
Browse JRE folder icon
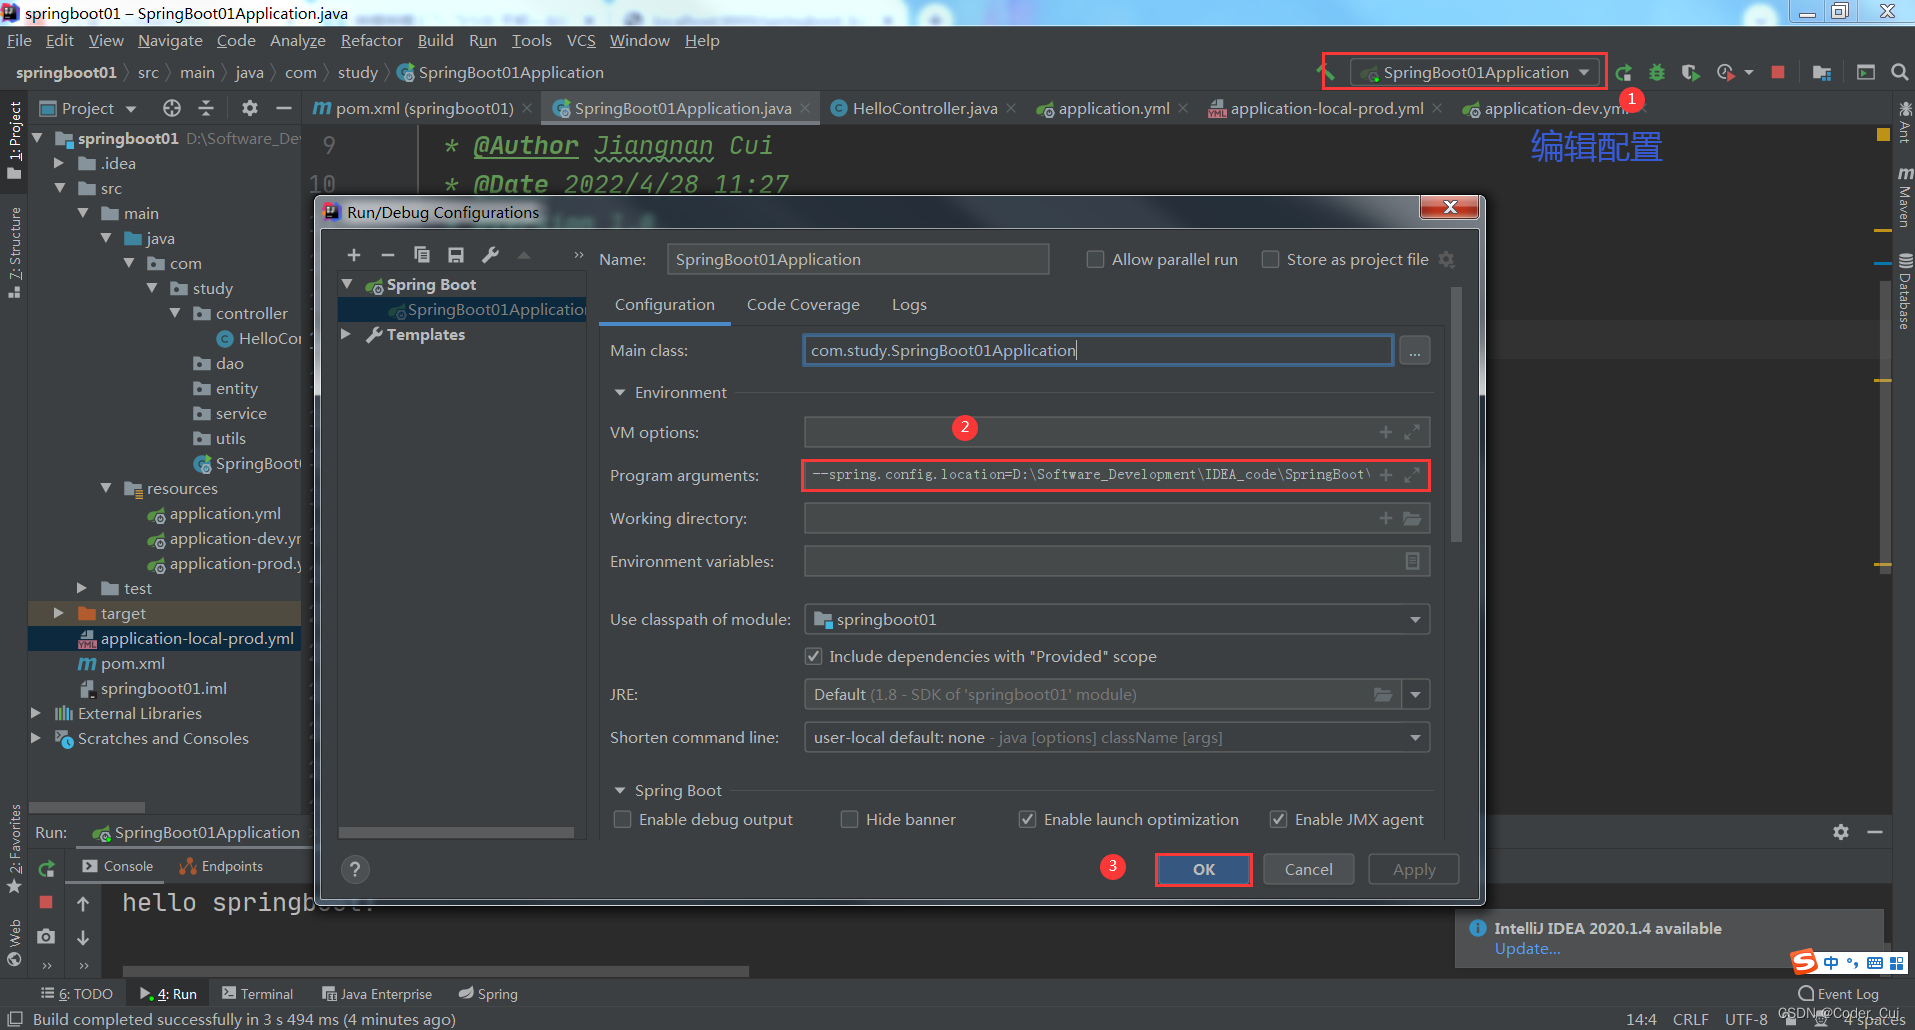1383,695
